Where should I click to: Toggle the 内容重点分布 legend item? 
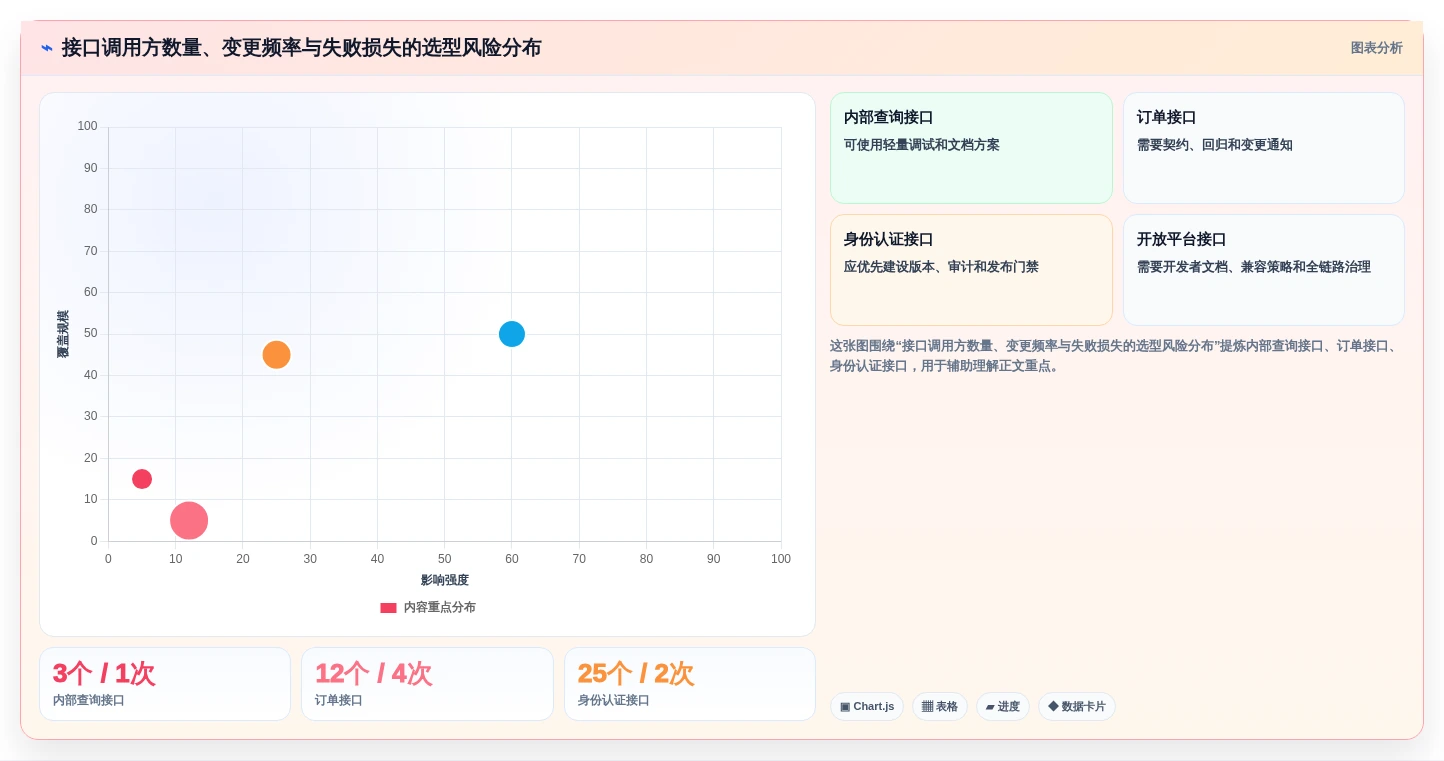coord(428,607)
